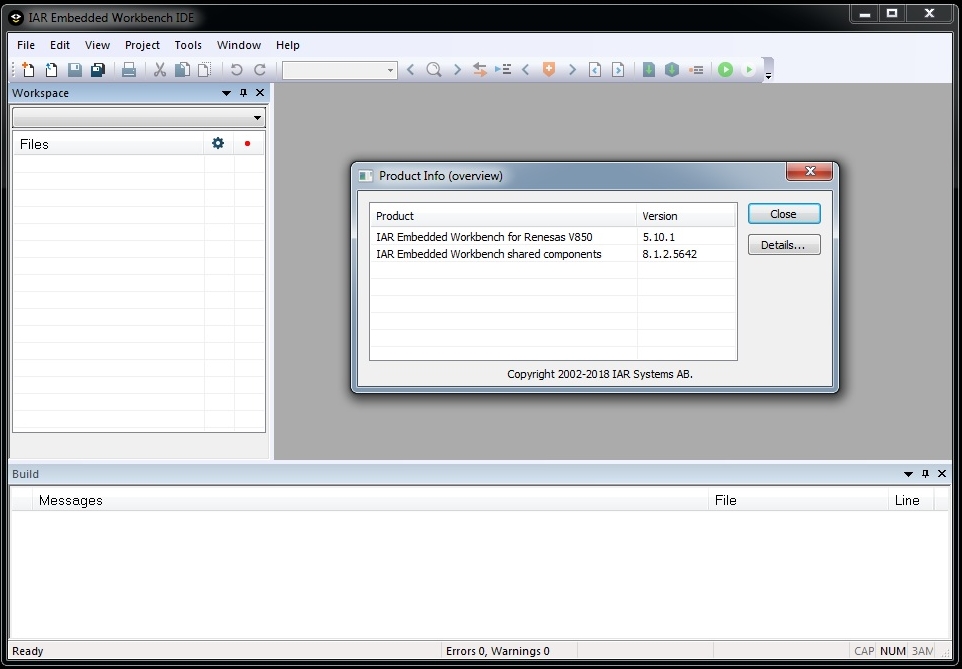
Task: Click Debug without Downloading small play icon
Action: pos(748,70)
